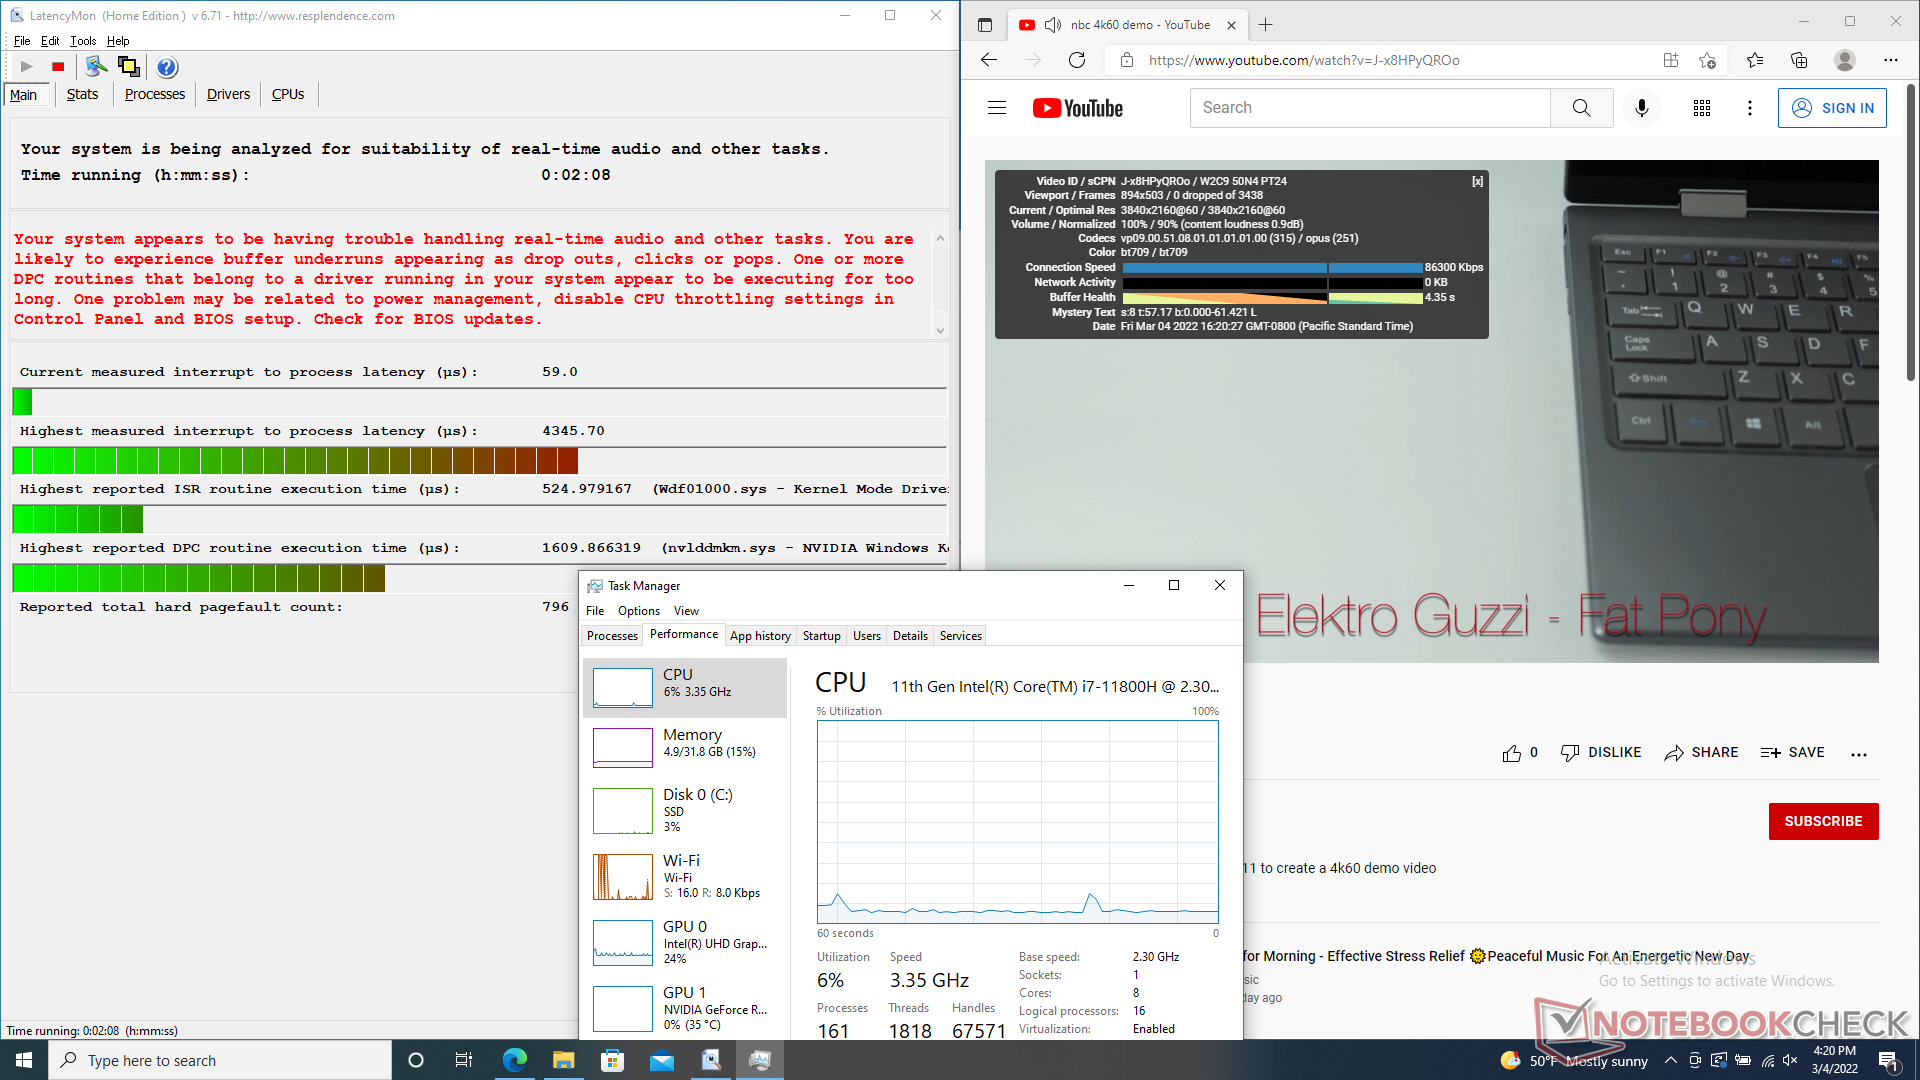Switch to LatencyMon Processes tab

155,94
